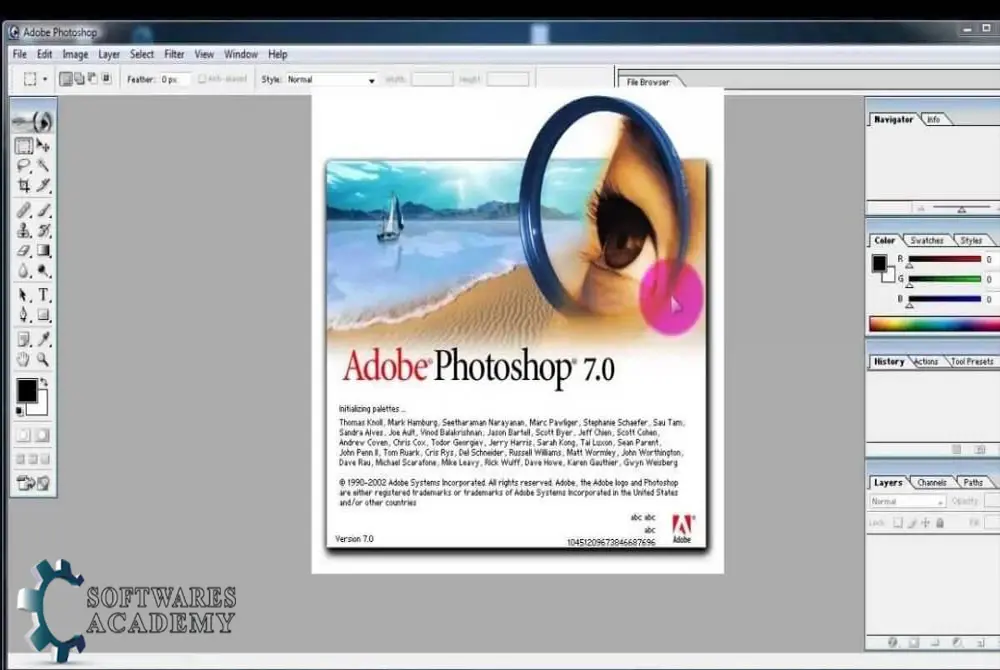Create a new layer in Layers panel
The height and width of the screenshot is (670, 1000).
click(979, 643)
